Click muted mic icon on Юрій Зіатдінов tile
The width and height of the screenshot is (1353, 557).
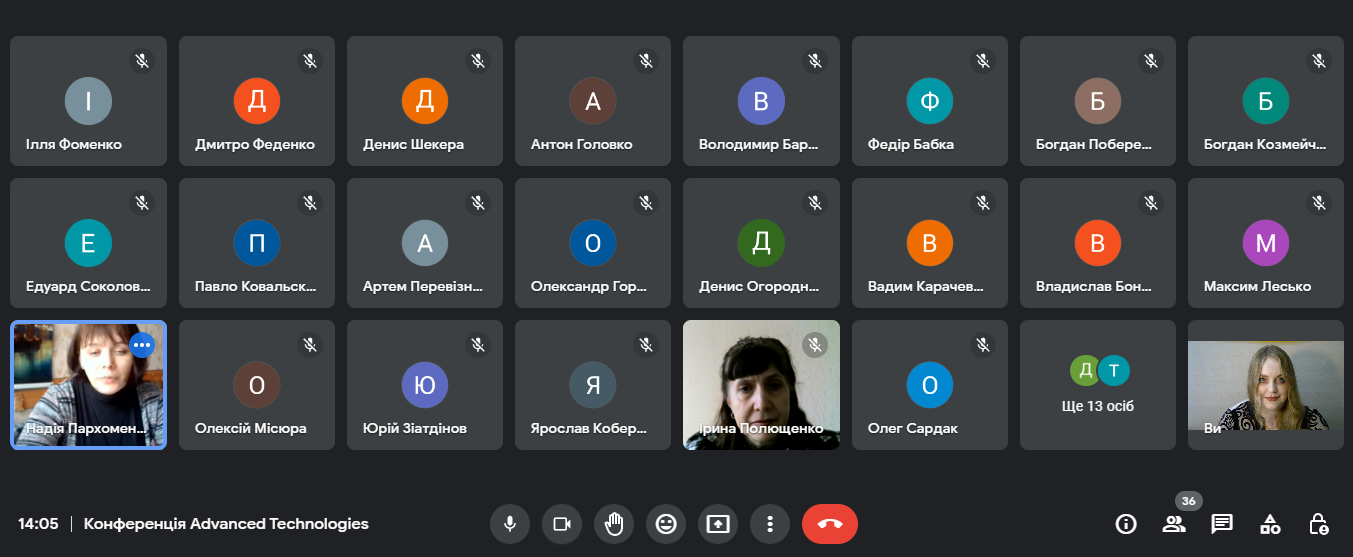click(479, 345)
